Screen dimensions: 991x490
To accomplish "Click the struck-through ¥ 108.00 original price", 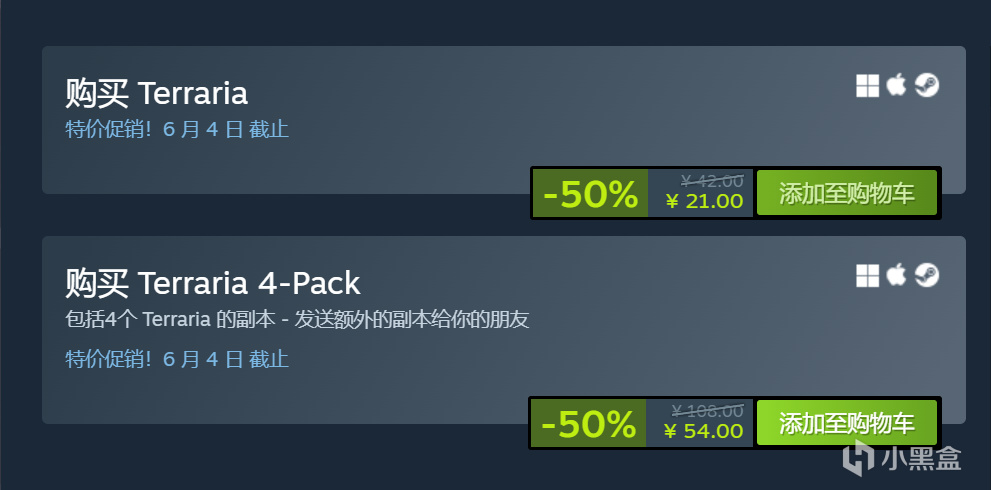I will (x=707, y=412).
